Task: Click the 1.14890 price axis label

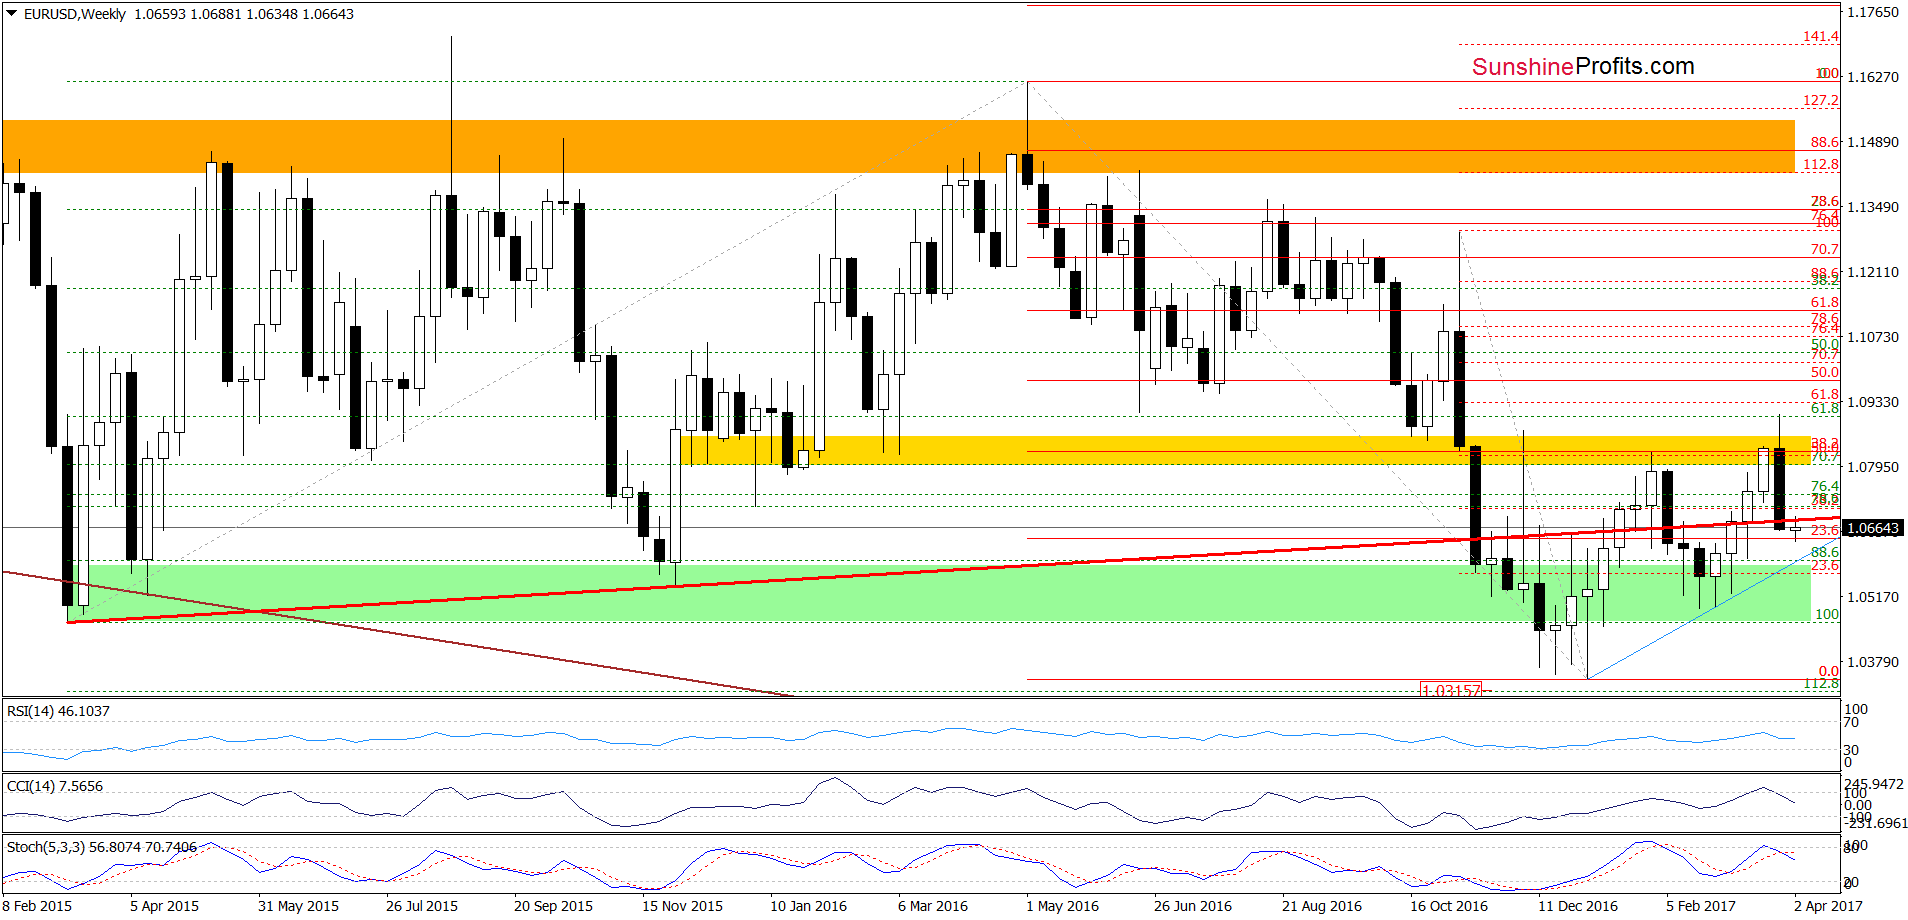Action: (1873, 142)
